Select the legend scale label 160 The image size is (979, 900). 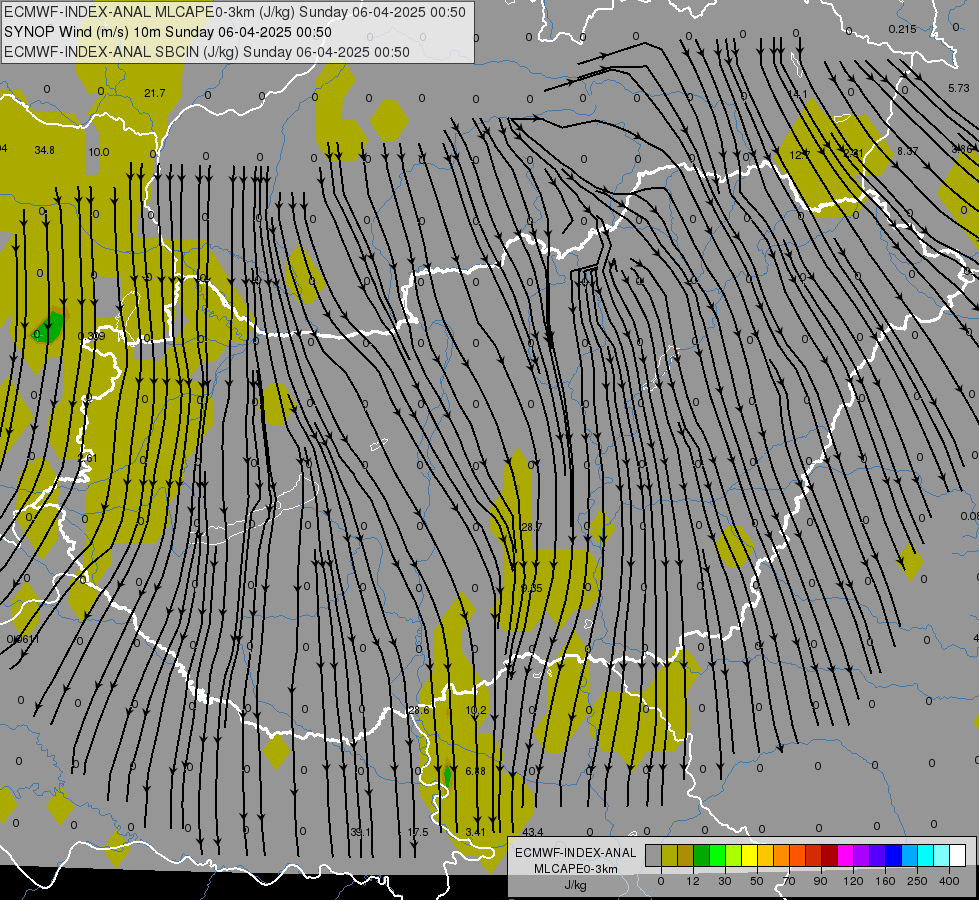885,881
